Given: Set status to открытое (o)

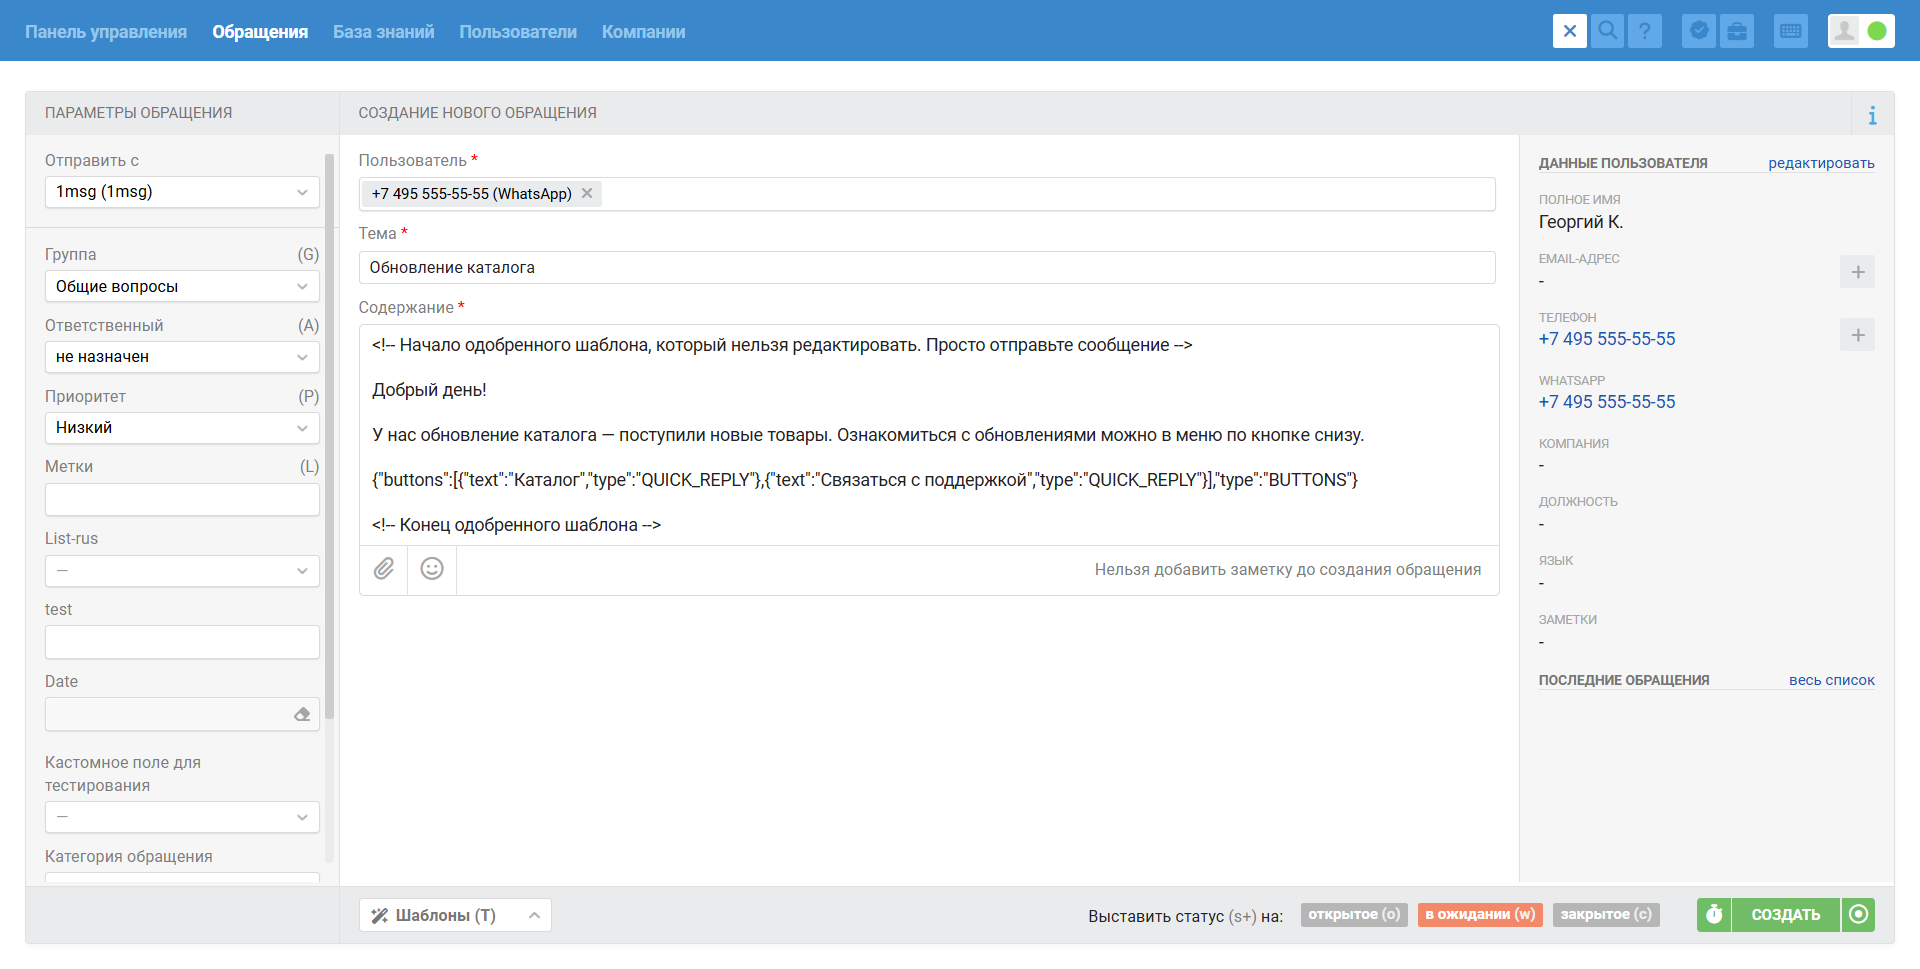Looking at the screenshot, I should pos(1354,914).
